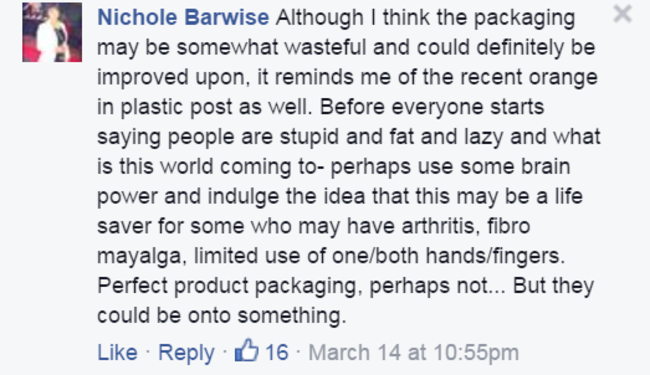650x375 pixels.
Task: Open Nichole Barwise's profile from her name
Action: point(183,18)
